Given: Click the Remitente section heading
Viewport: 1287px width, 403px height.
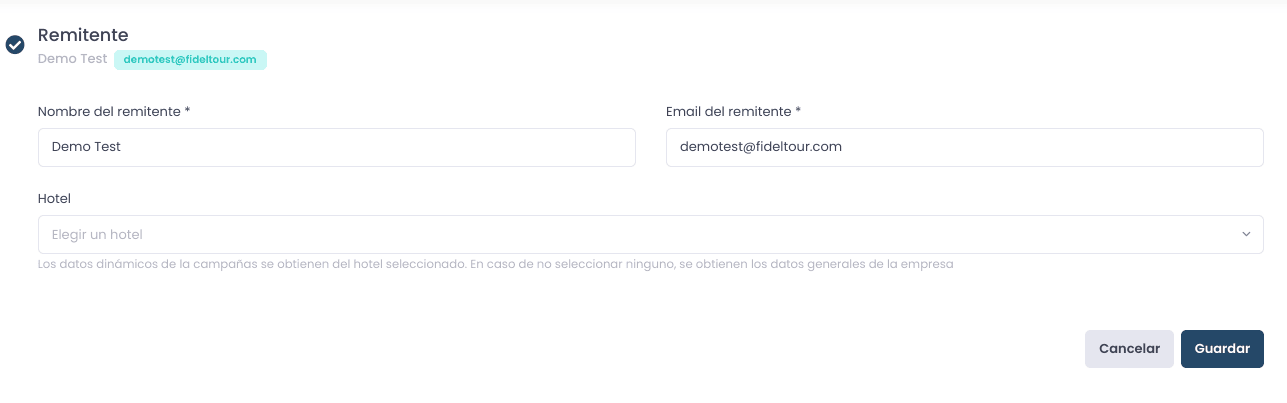Looking at the screenshot, I should [83, 35].
